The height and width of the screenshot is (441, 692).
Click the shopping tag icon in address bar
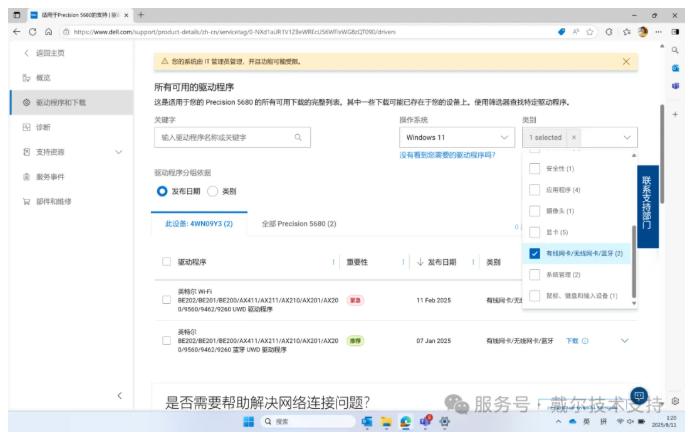(561, 32)
